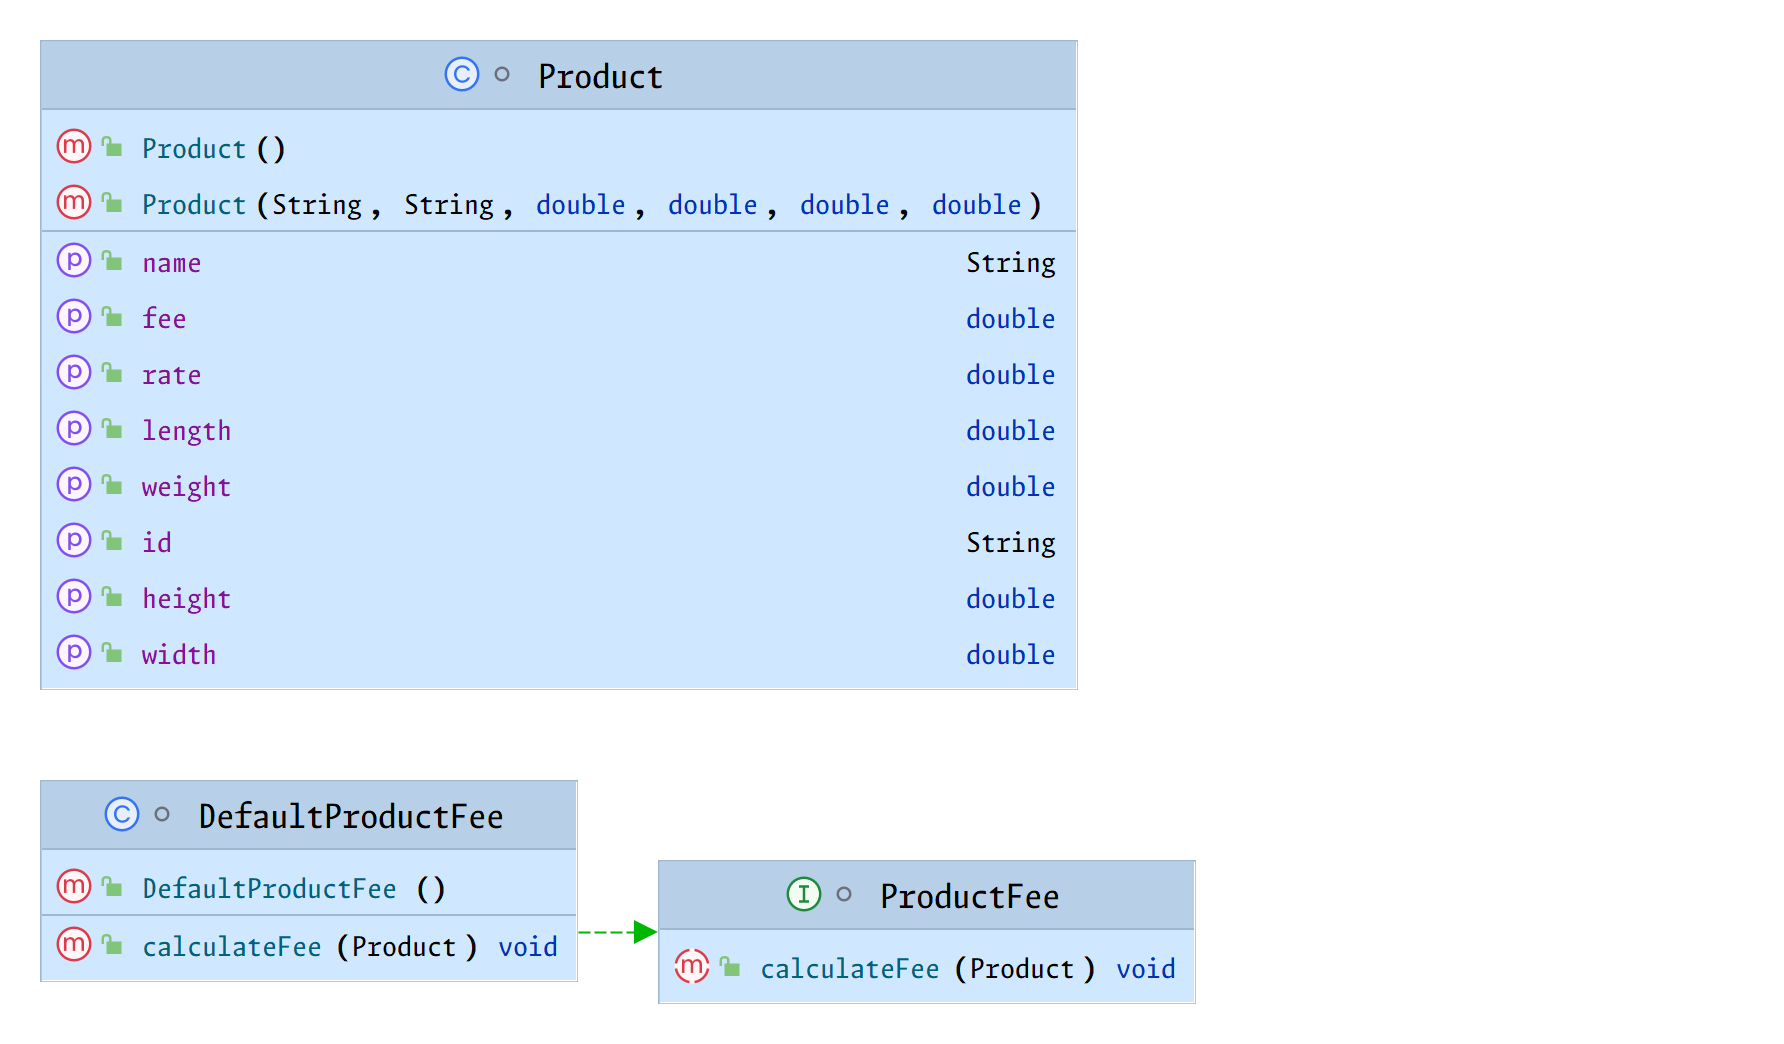Viewport: 1784px width, 1044px height.
Task: Click the six-parameter Product constructor
Action: point(590,205)
